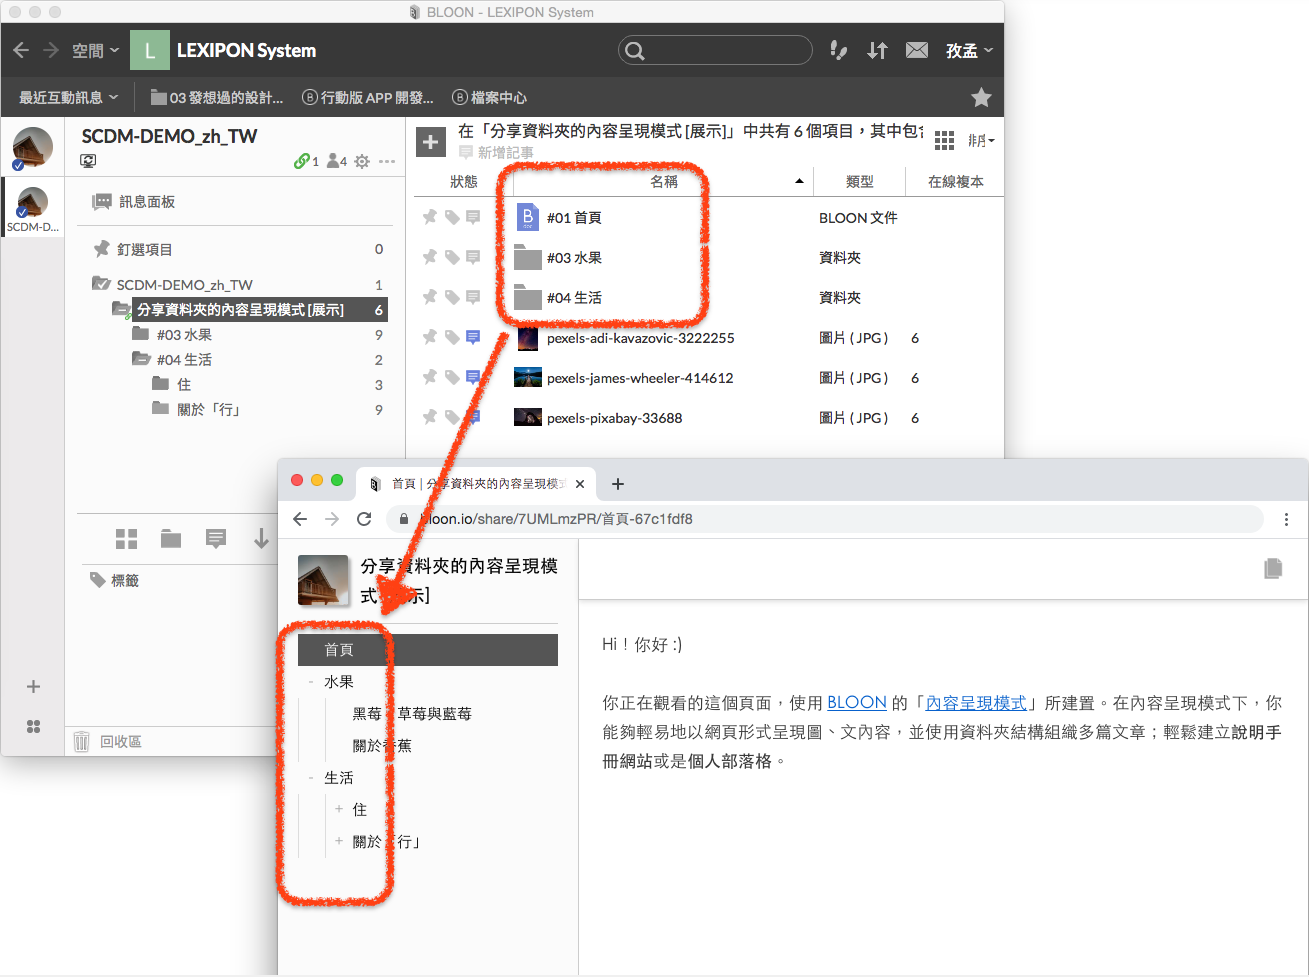Click the four-squares tile view icon in bottom toolbar

point(127,539)
